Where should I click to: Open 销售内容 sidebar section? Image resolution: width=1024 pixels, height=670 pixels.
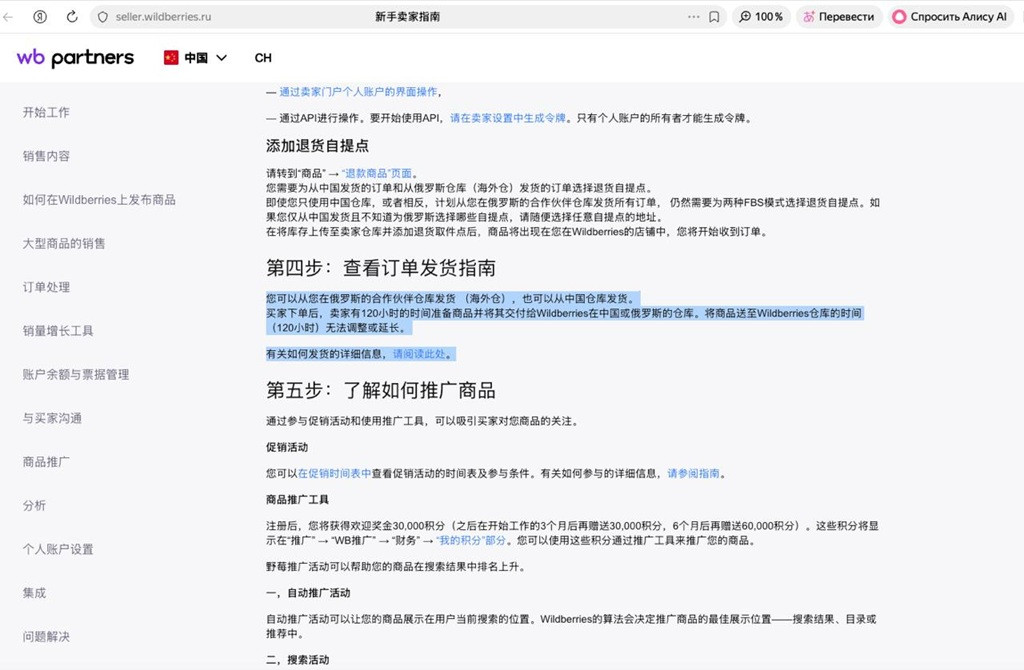[x=46, y=156]
